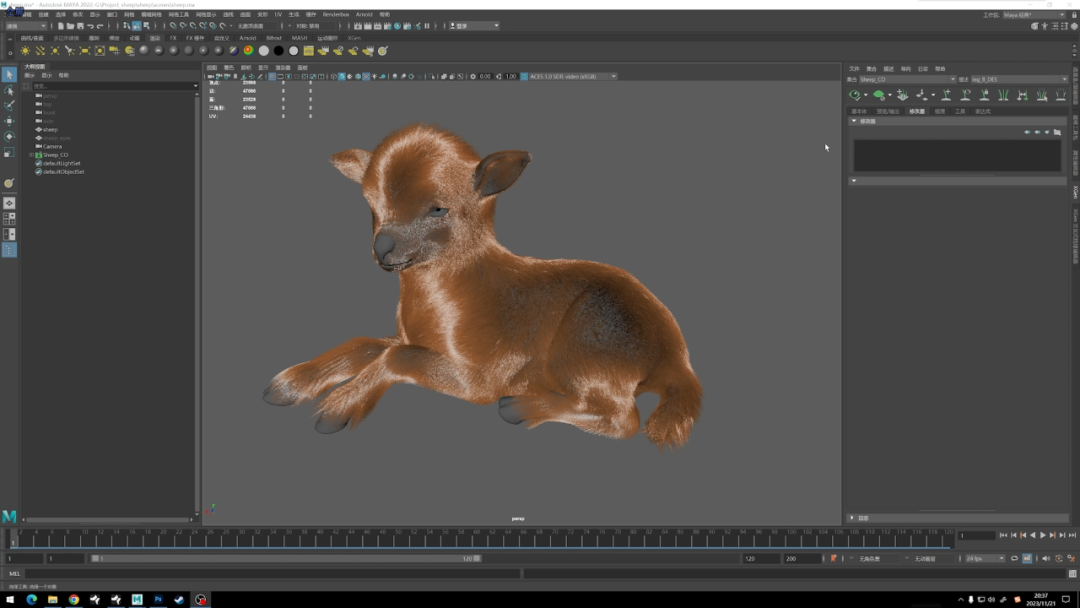Image resolution: width=1080 pixels, height=608 pixels.
Task: Select the arrow Select tool in the toolbox
Action: pyautogui.click(x=9, y=74)
